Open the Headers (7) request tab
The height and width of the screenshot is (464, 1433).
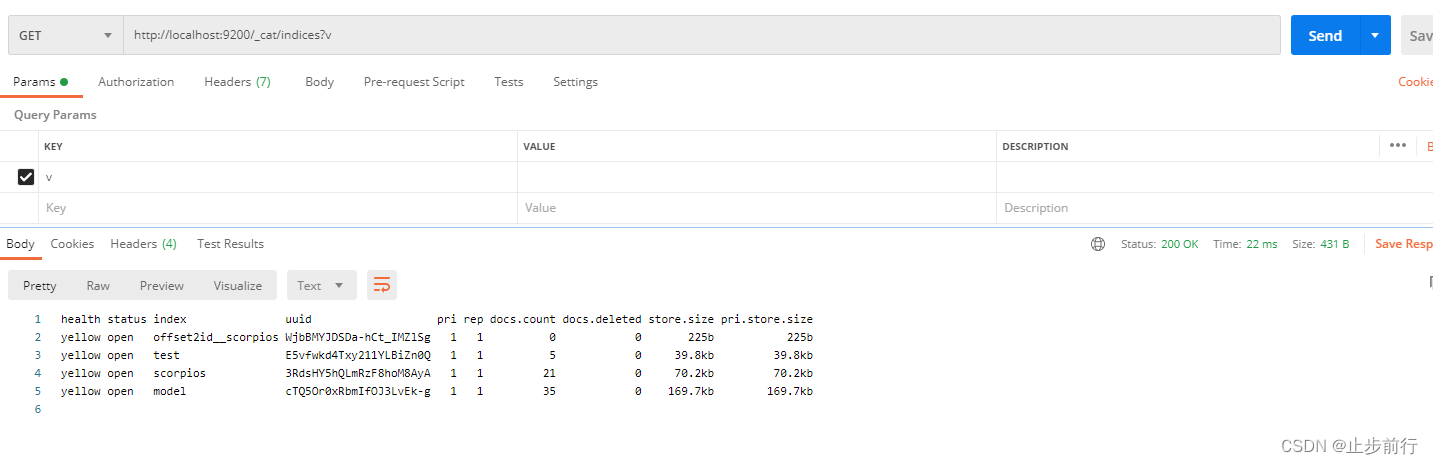[x=237, y=82]
